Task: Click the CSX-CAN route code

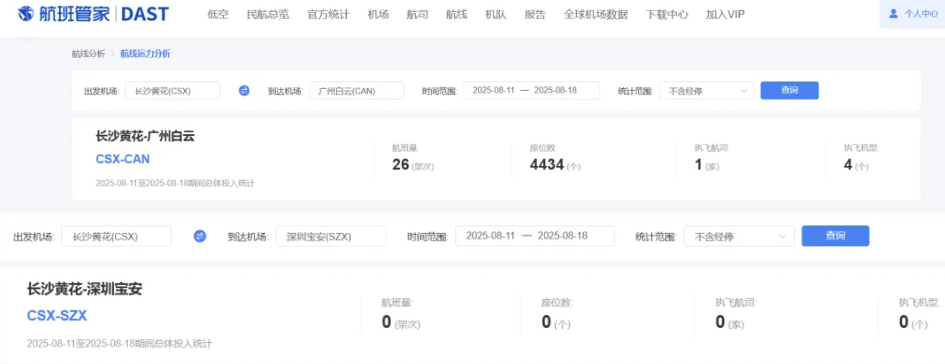Action: 123,159
